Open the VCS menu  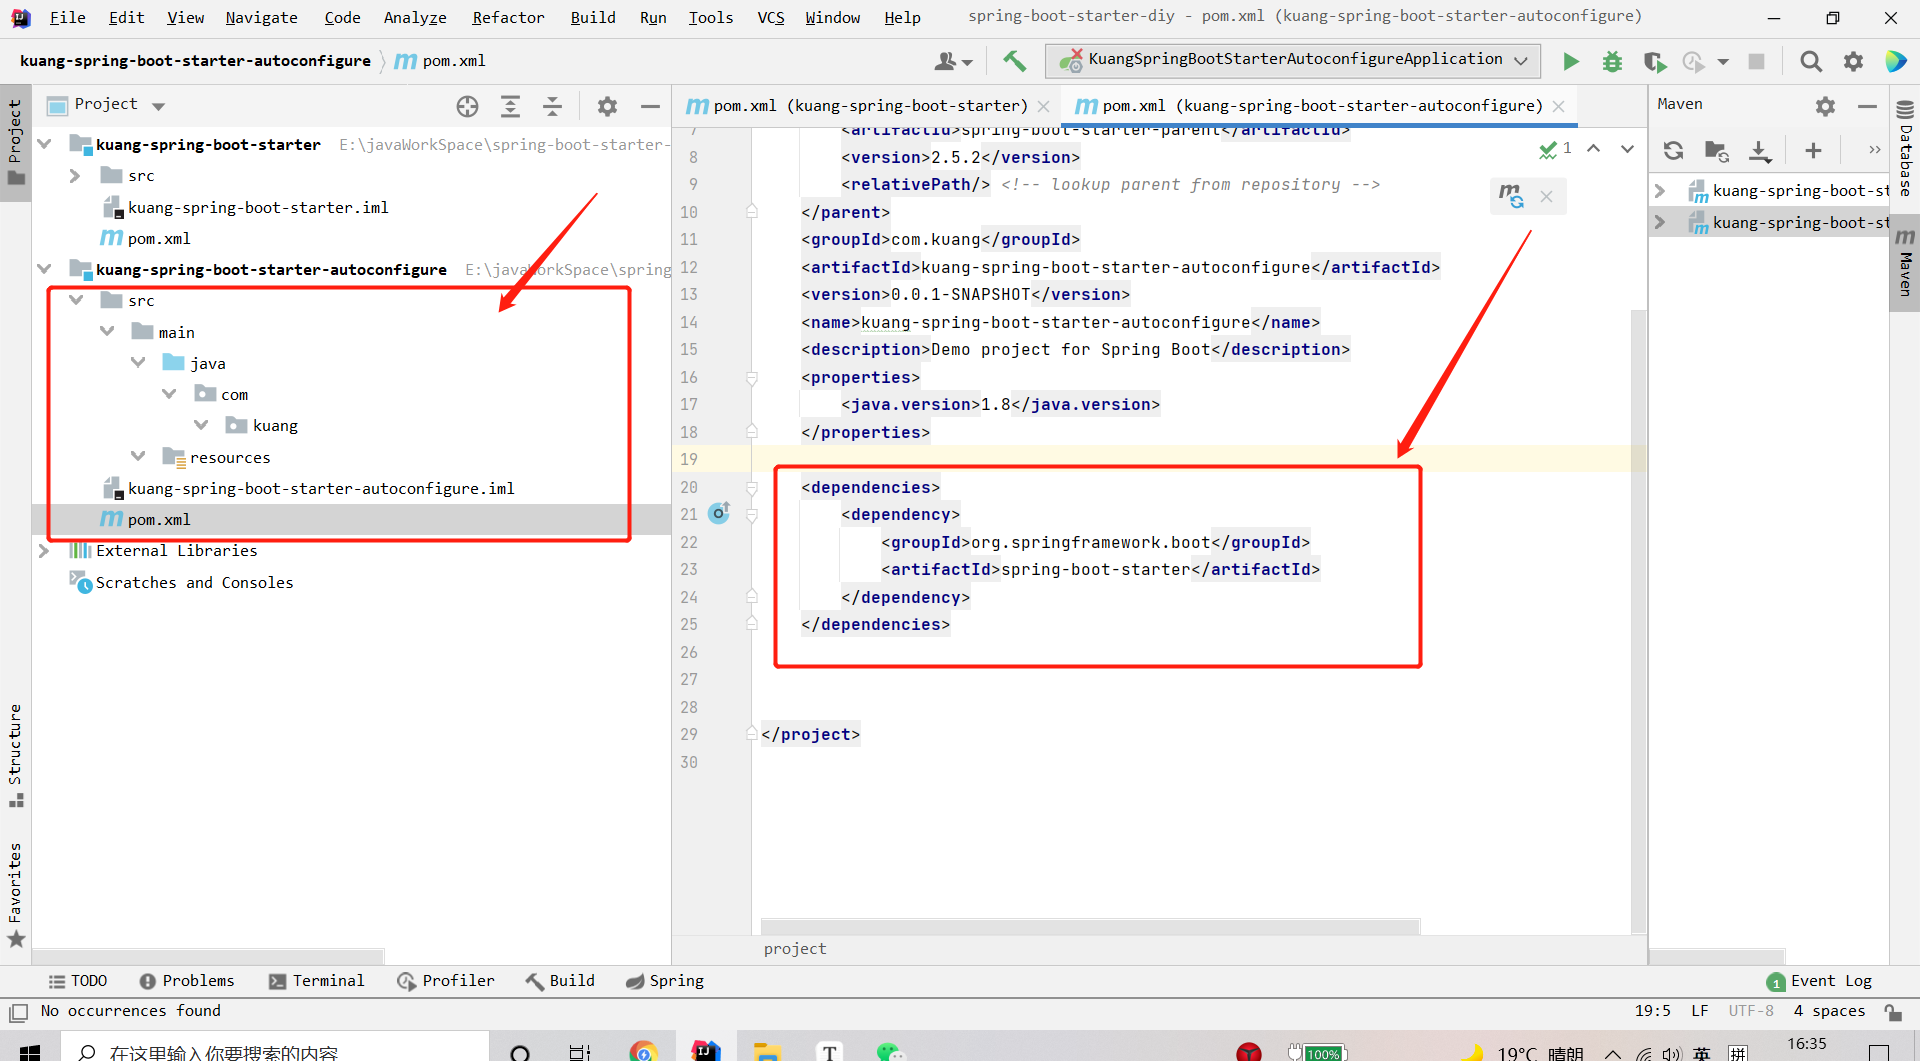point(771,18)
